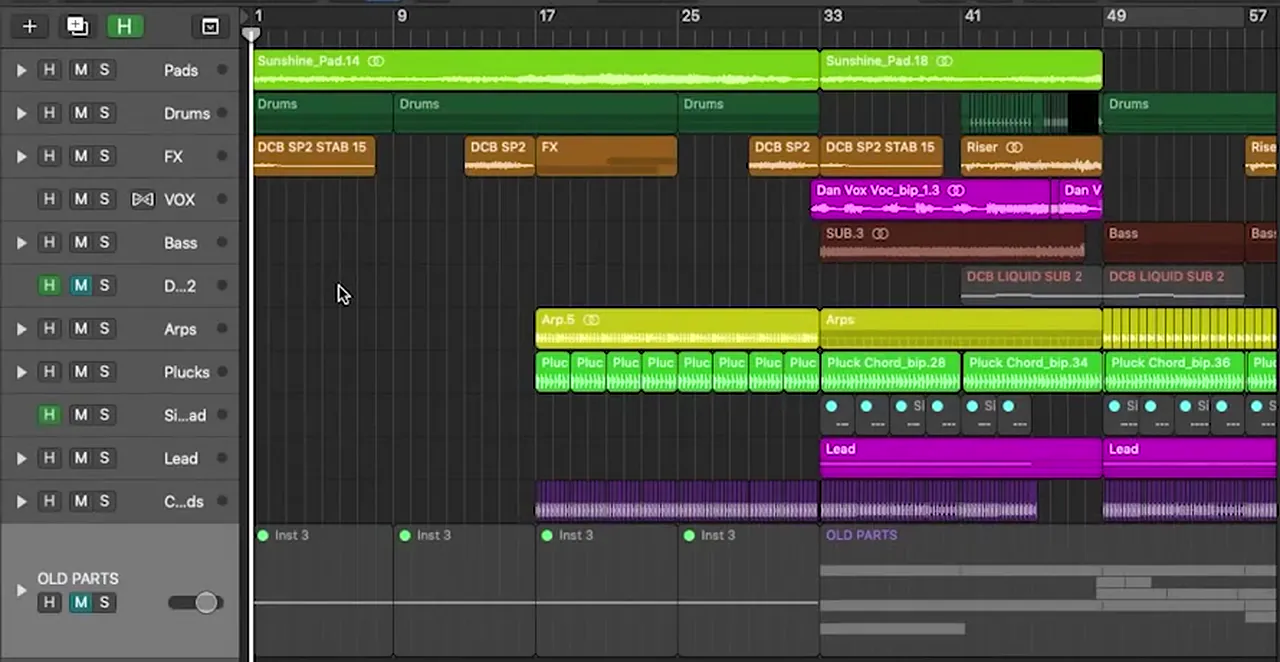Click the Pads track name label

(181, 71)
